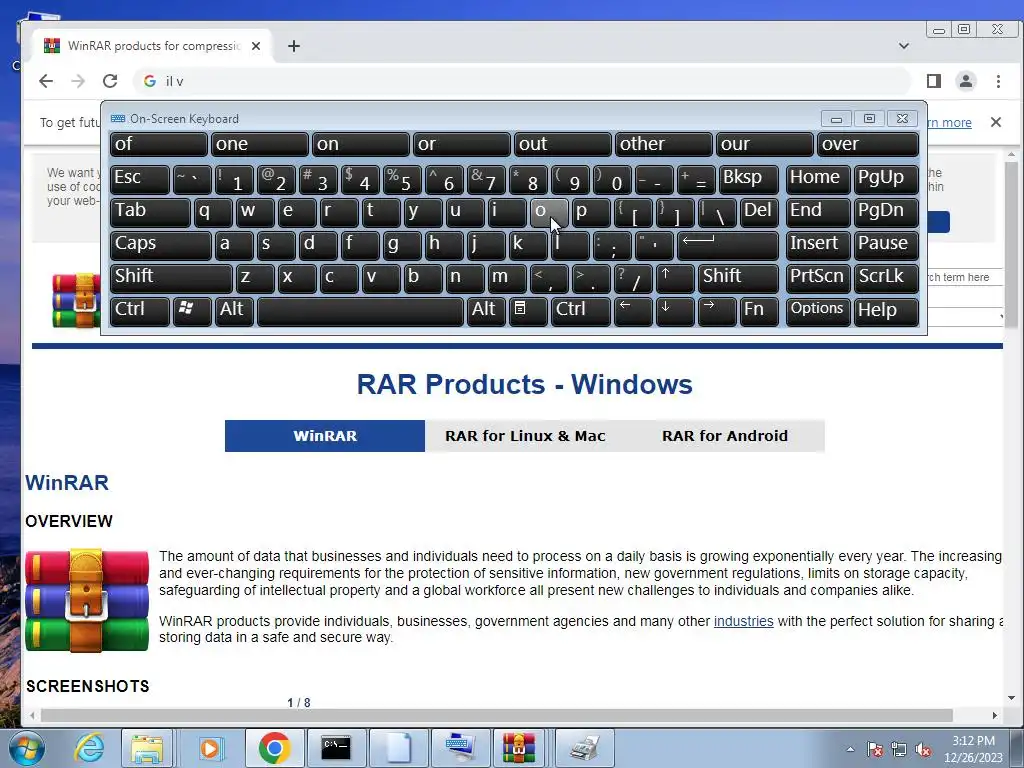This screenshot has width=1024, height=768.
Task: Expand Chrome's tab search chevron
Action: tap(904, 46)
